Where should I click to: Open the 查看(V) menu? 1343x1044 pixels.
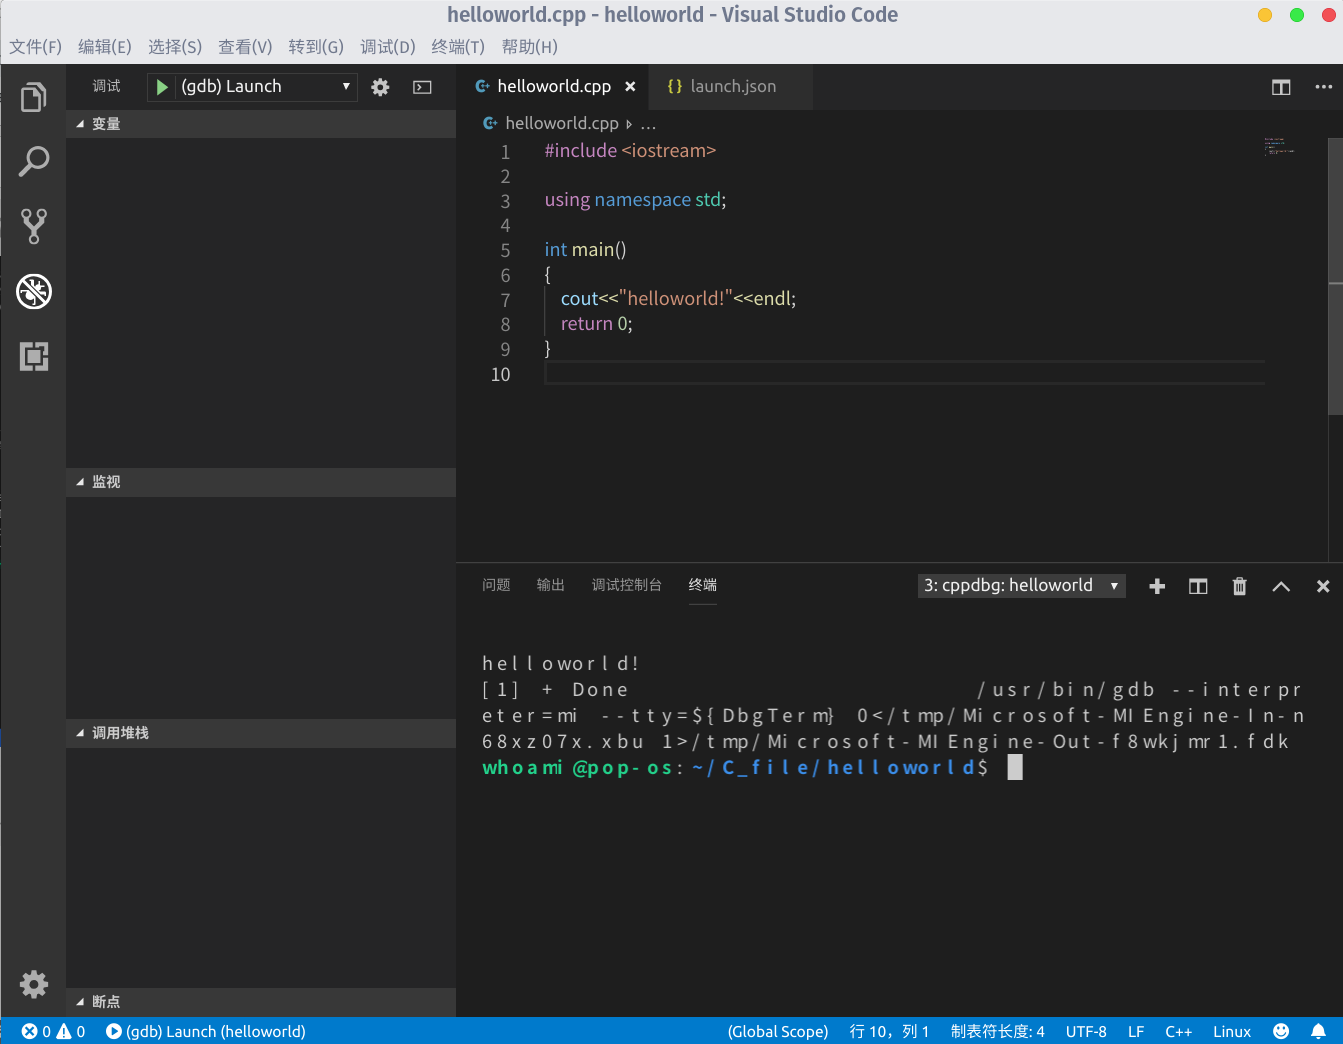245,47
